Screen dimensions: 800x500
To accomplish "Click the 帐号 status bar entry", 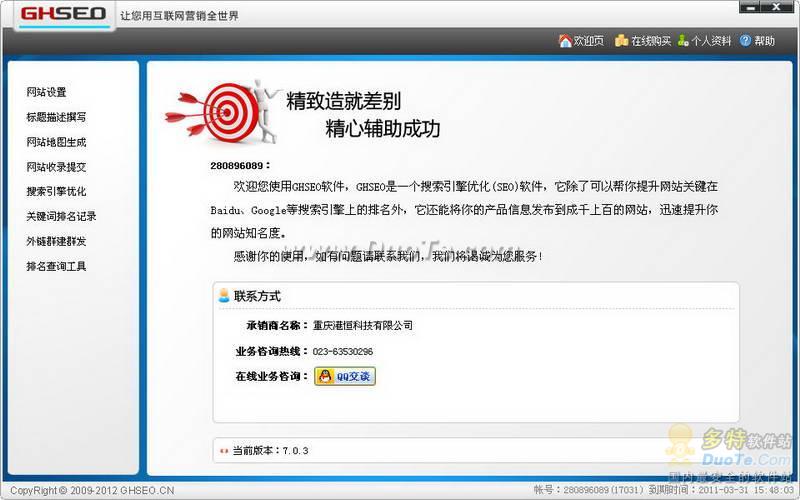I will (589, 490).
